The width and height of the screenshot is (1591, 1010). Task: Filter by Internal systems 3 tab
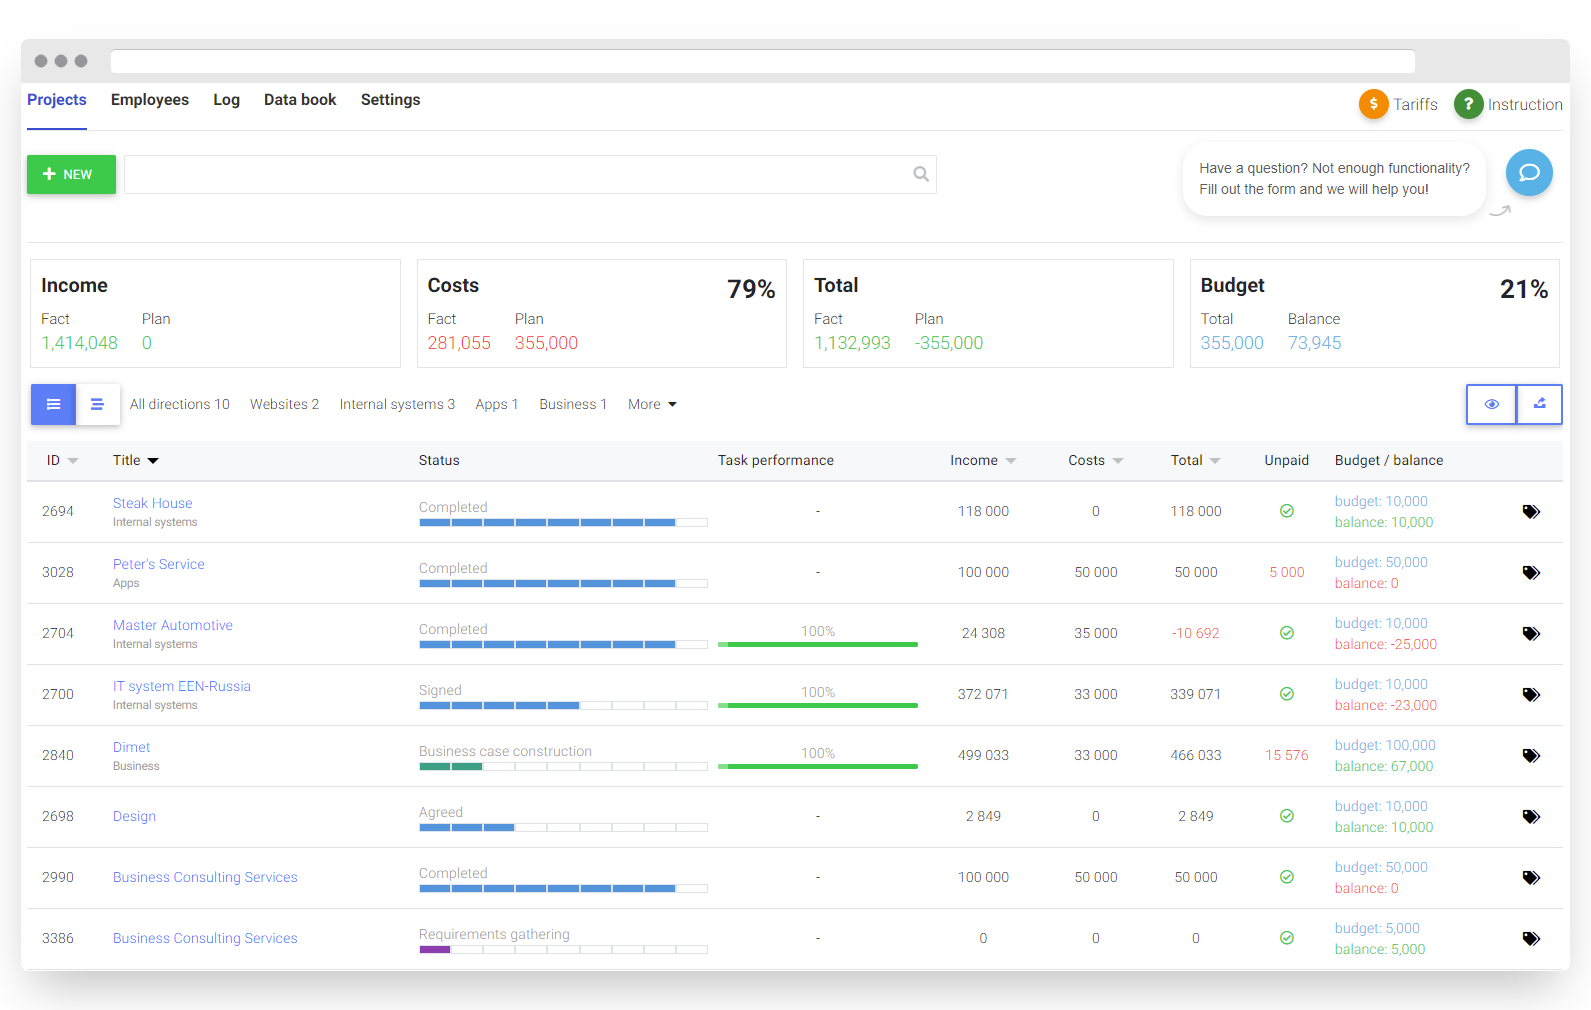[x=397, y=404]
